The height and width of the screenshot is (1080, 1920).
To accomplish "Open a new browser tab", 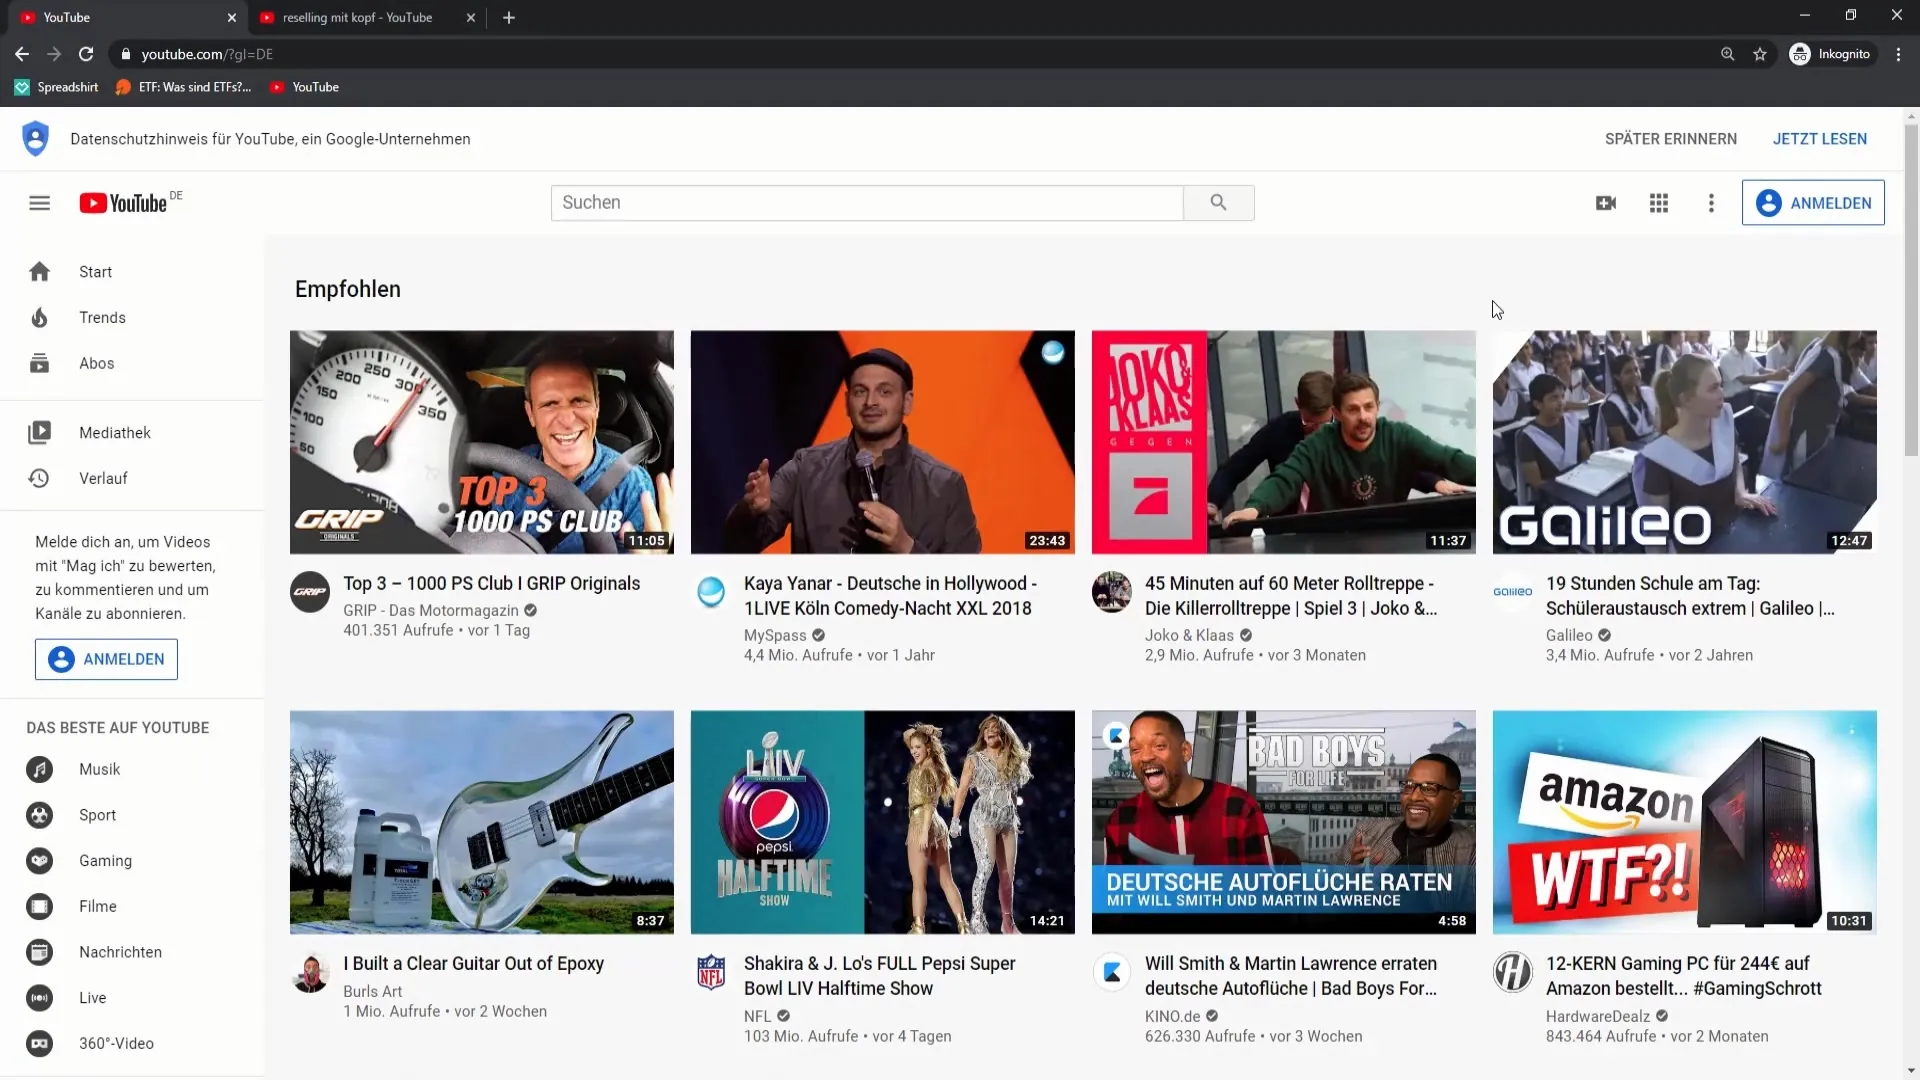I will [x=509, y=17].
